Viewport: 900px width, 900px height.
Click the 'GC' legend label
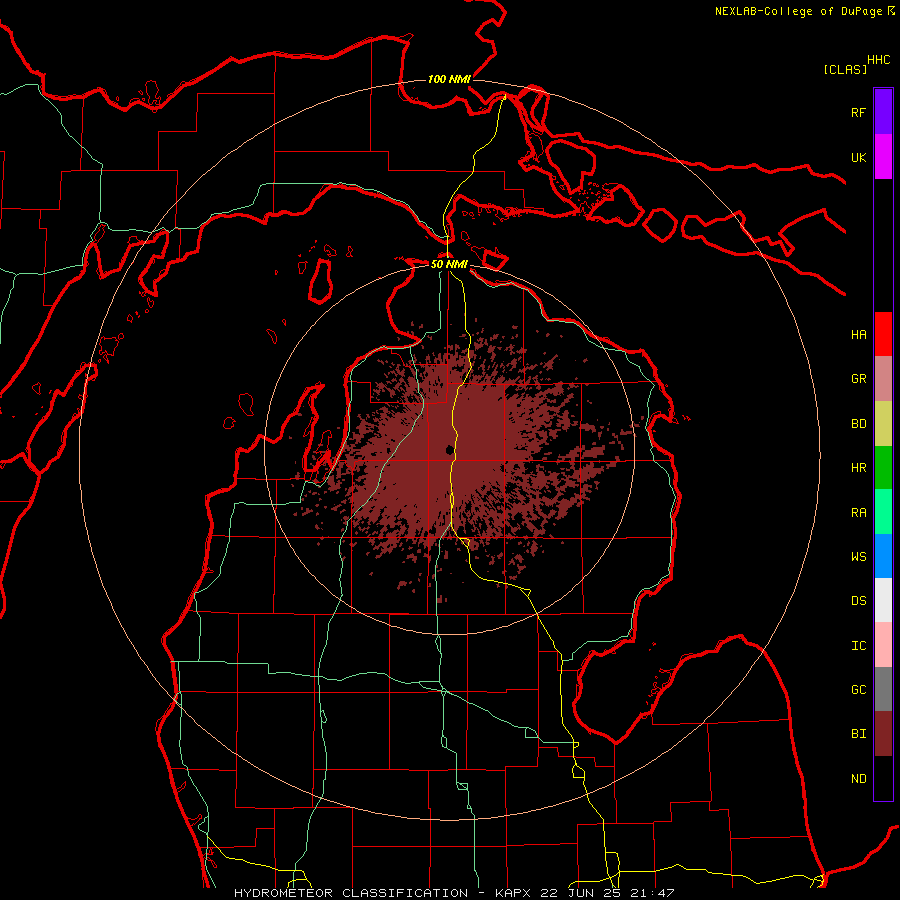coord(858,690)
